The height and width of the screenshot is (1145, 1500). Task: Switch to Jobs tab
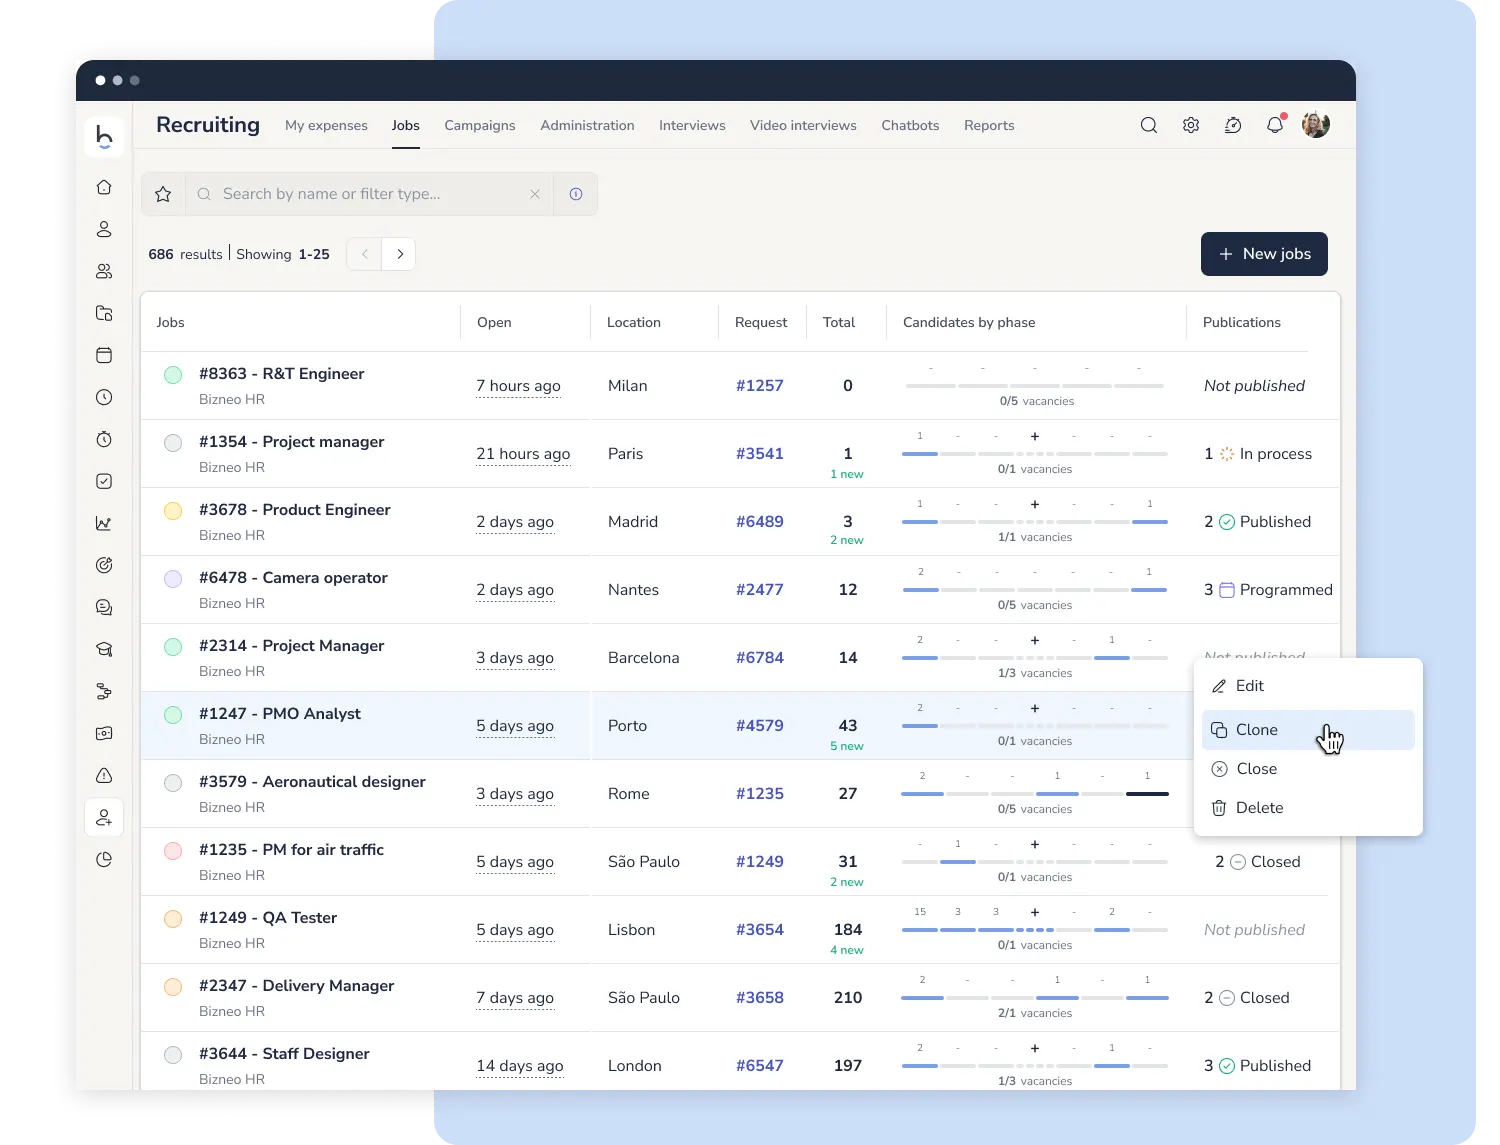coord(406,125)
